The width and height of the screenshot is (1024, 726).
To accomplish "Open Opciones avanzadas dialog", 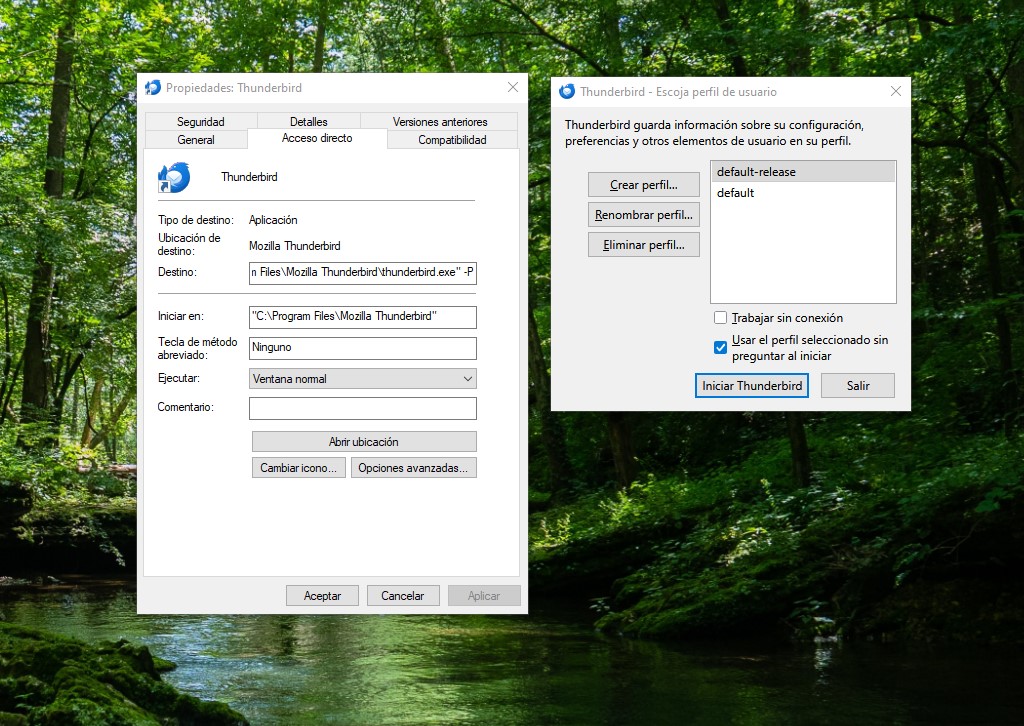I will point(413,467).
